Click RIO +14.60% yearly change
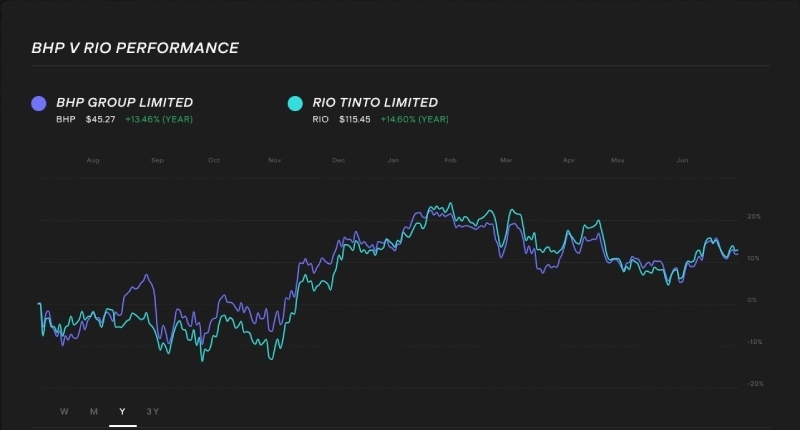The image size is (800, 430). [x=415, y=119]
